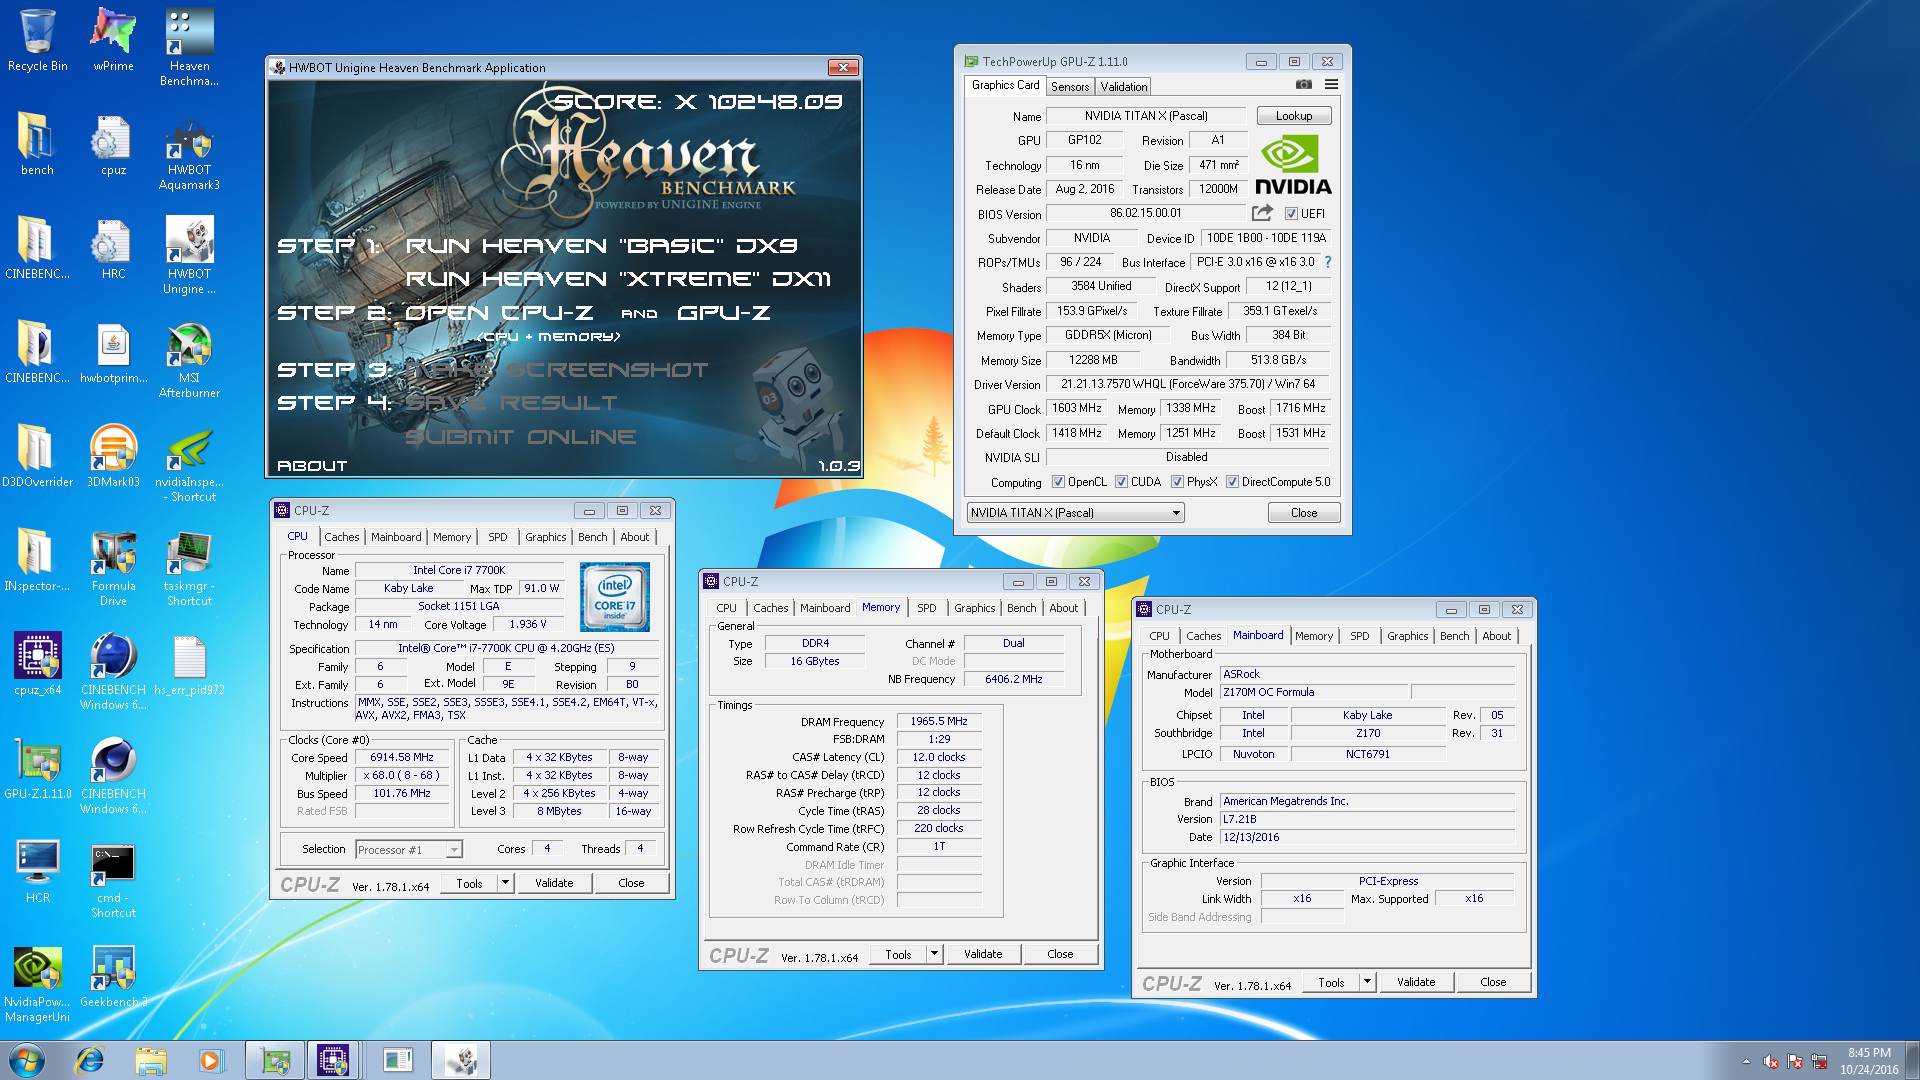This screenshot has width=1920, height=1080.
Task: Expand Tools arrow in CPU-Z Memory window
Action: point(934,954)
